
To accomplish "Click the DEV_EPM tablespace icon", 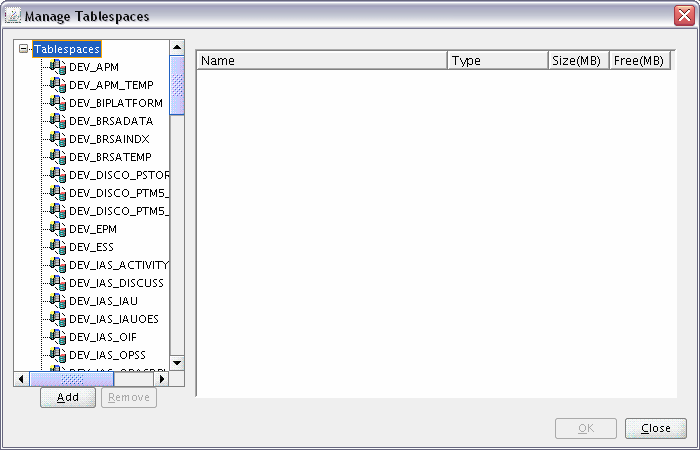I will [x=58, y=229].
